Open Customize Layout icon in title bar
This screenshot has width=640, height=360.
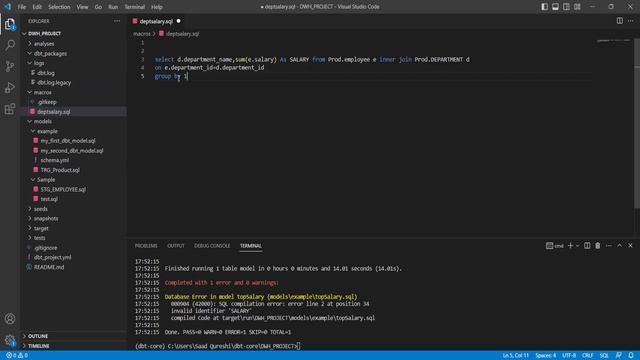577,7
